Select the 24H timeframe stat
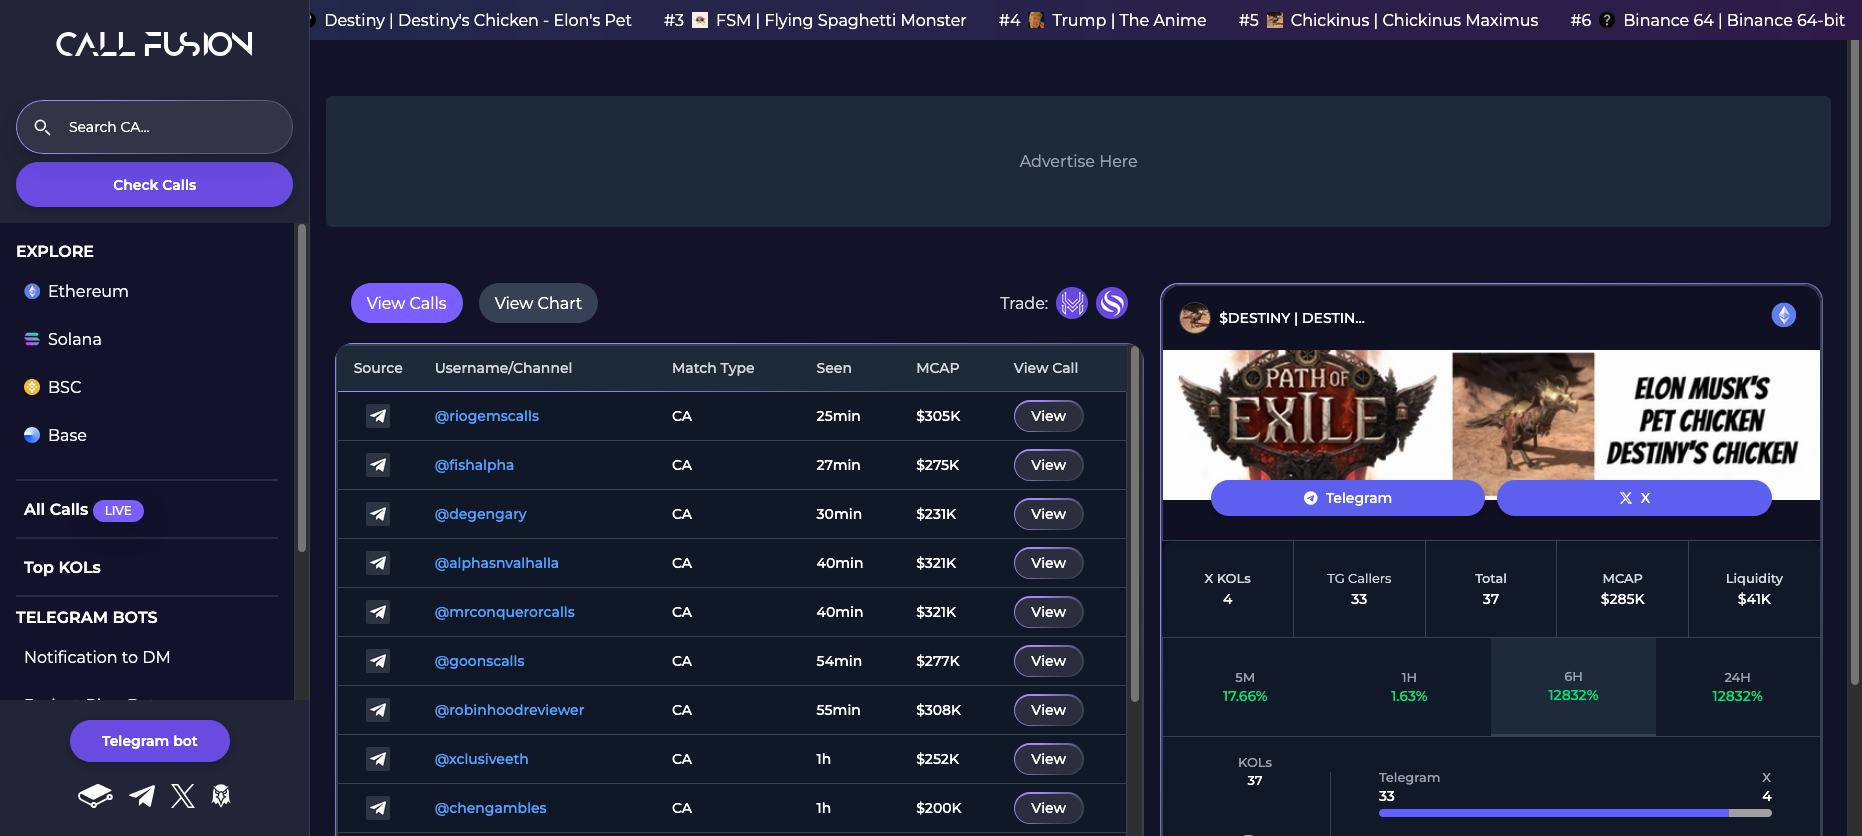Image resolution: width=1862 pixels, height=836 pixels. [x=1737, y=687]
